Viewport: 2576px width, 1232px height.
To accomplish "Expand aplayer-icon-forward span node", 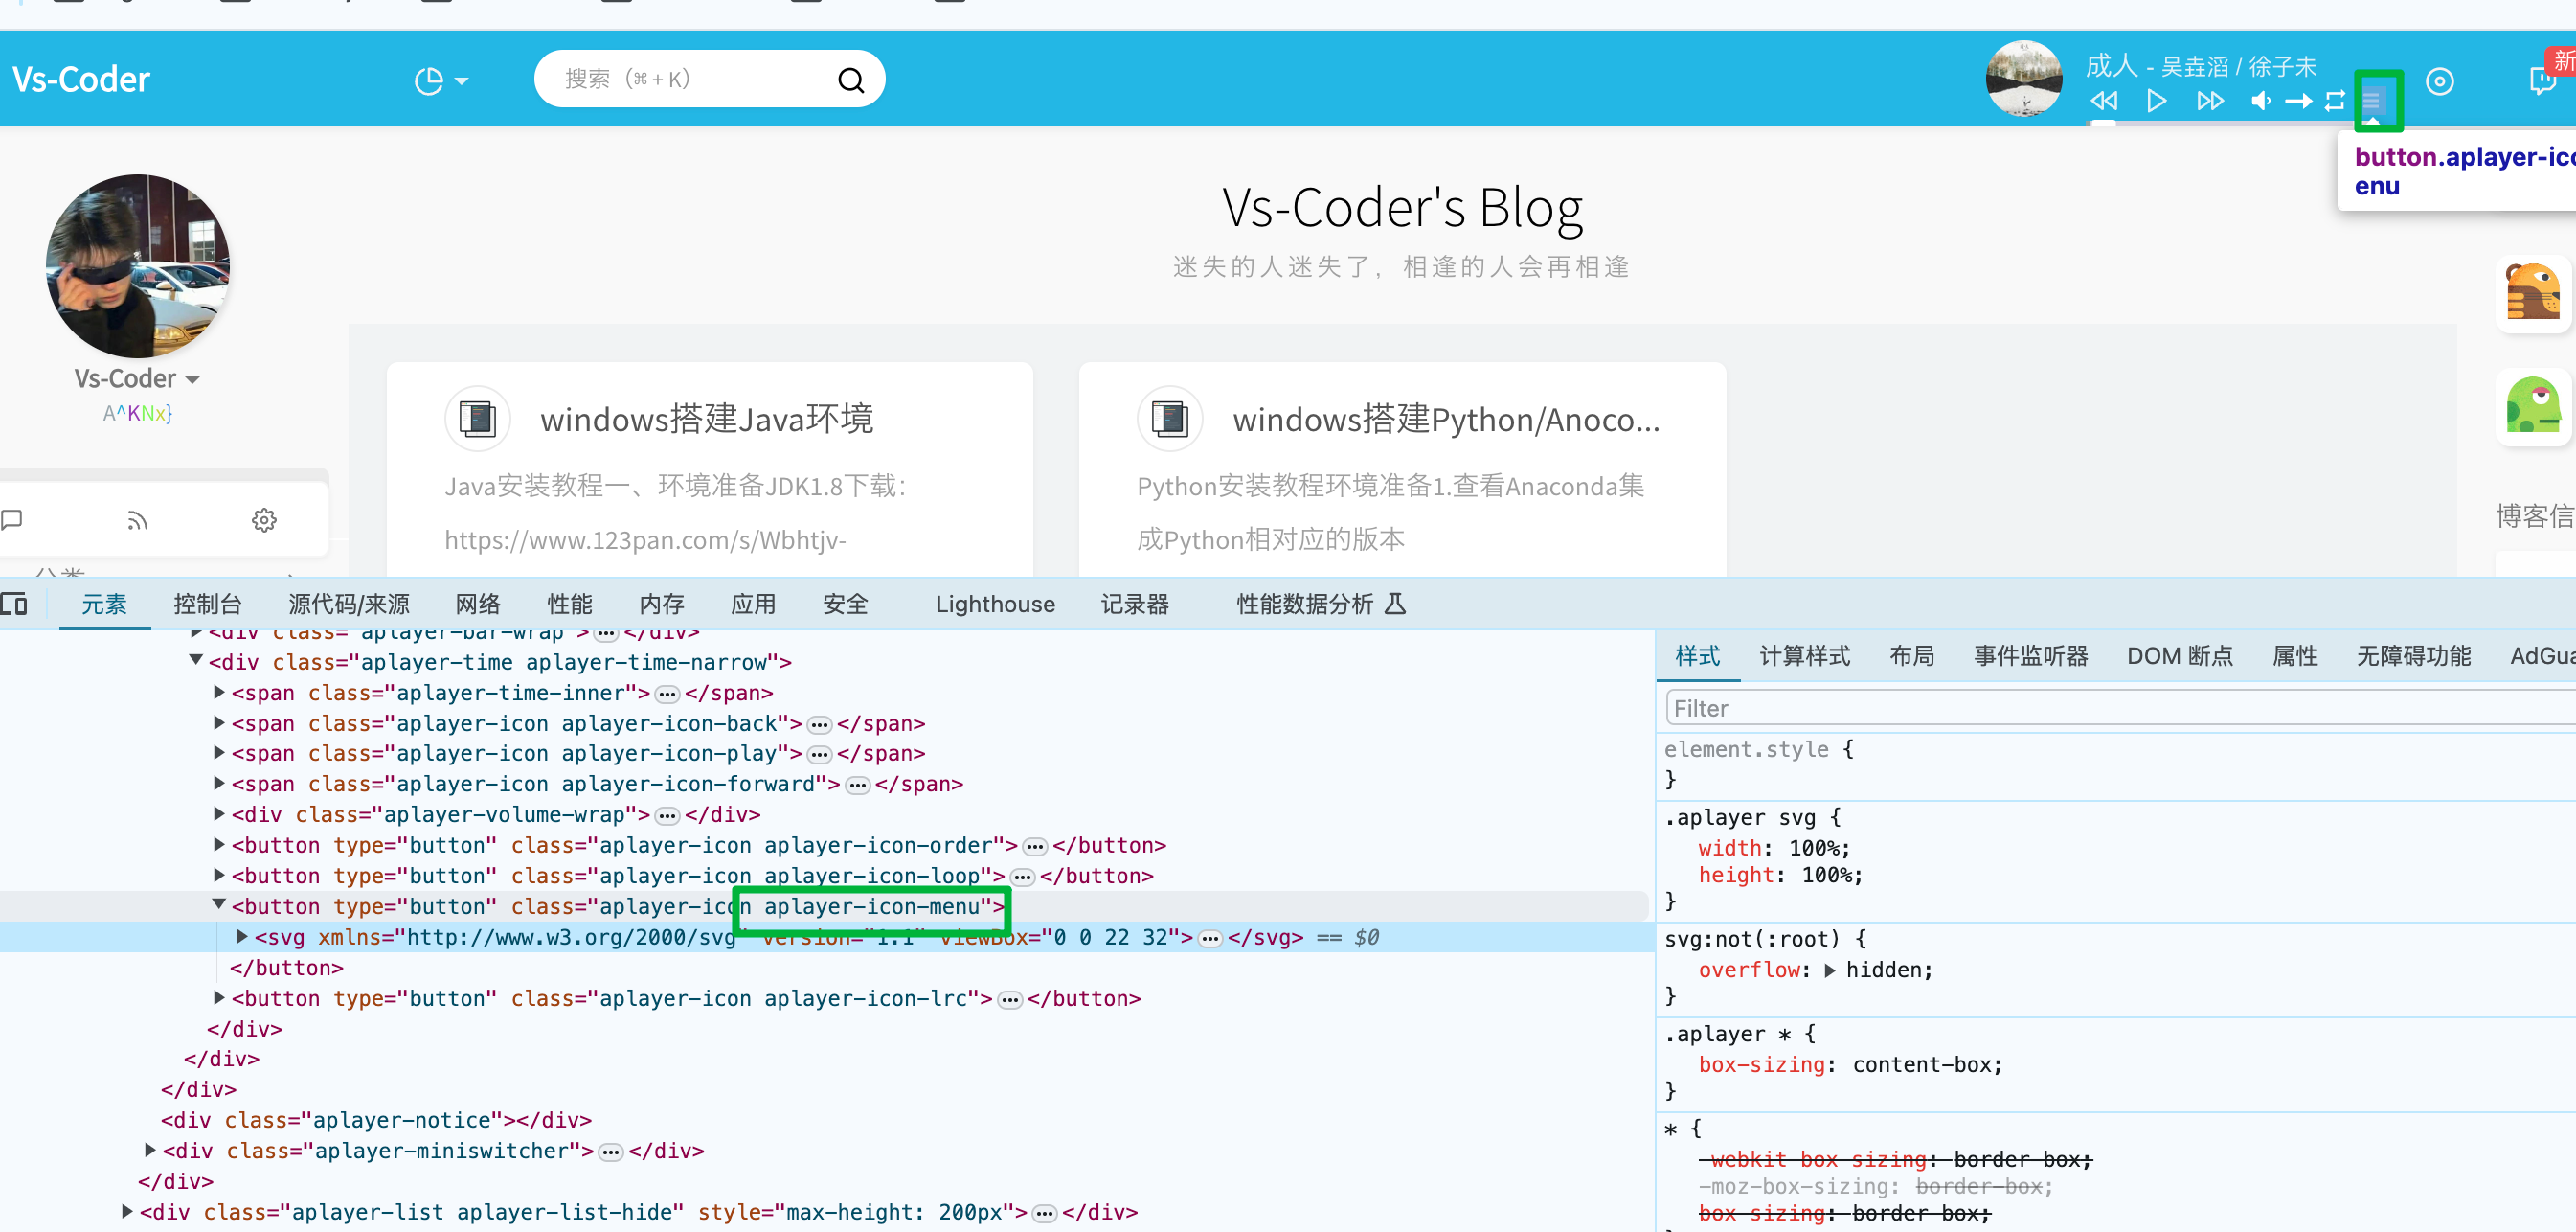I will [219, 784].
